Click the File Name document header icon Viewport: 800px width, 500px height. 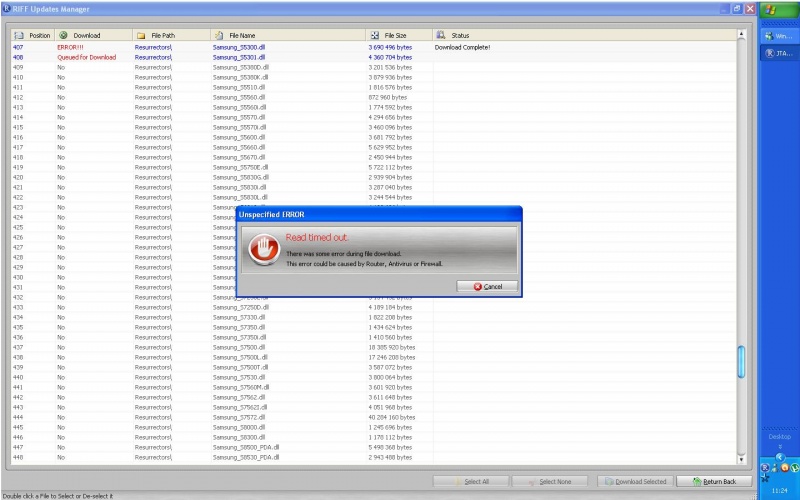219,35
